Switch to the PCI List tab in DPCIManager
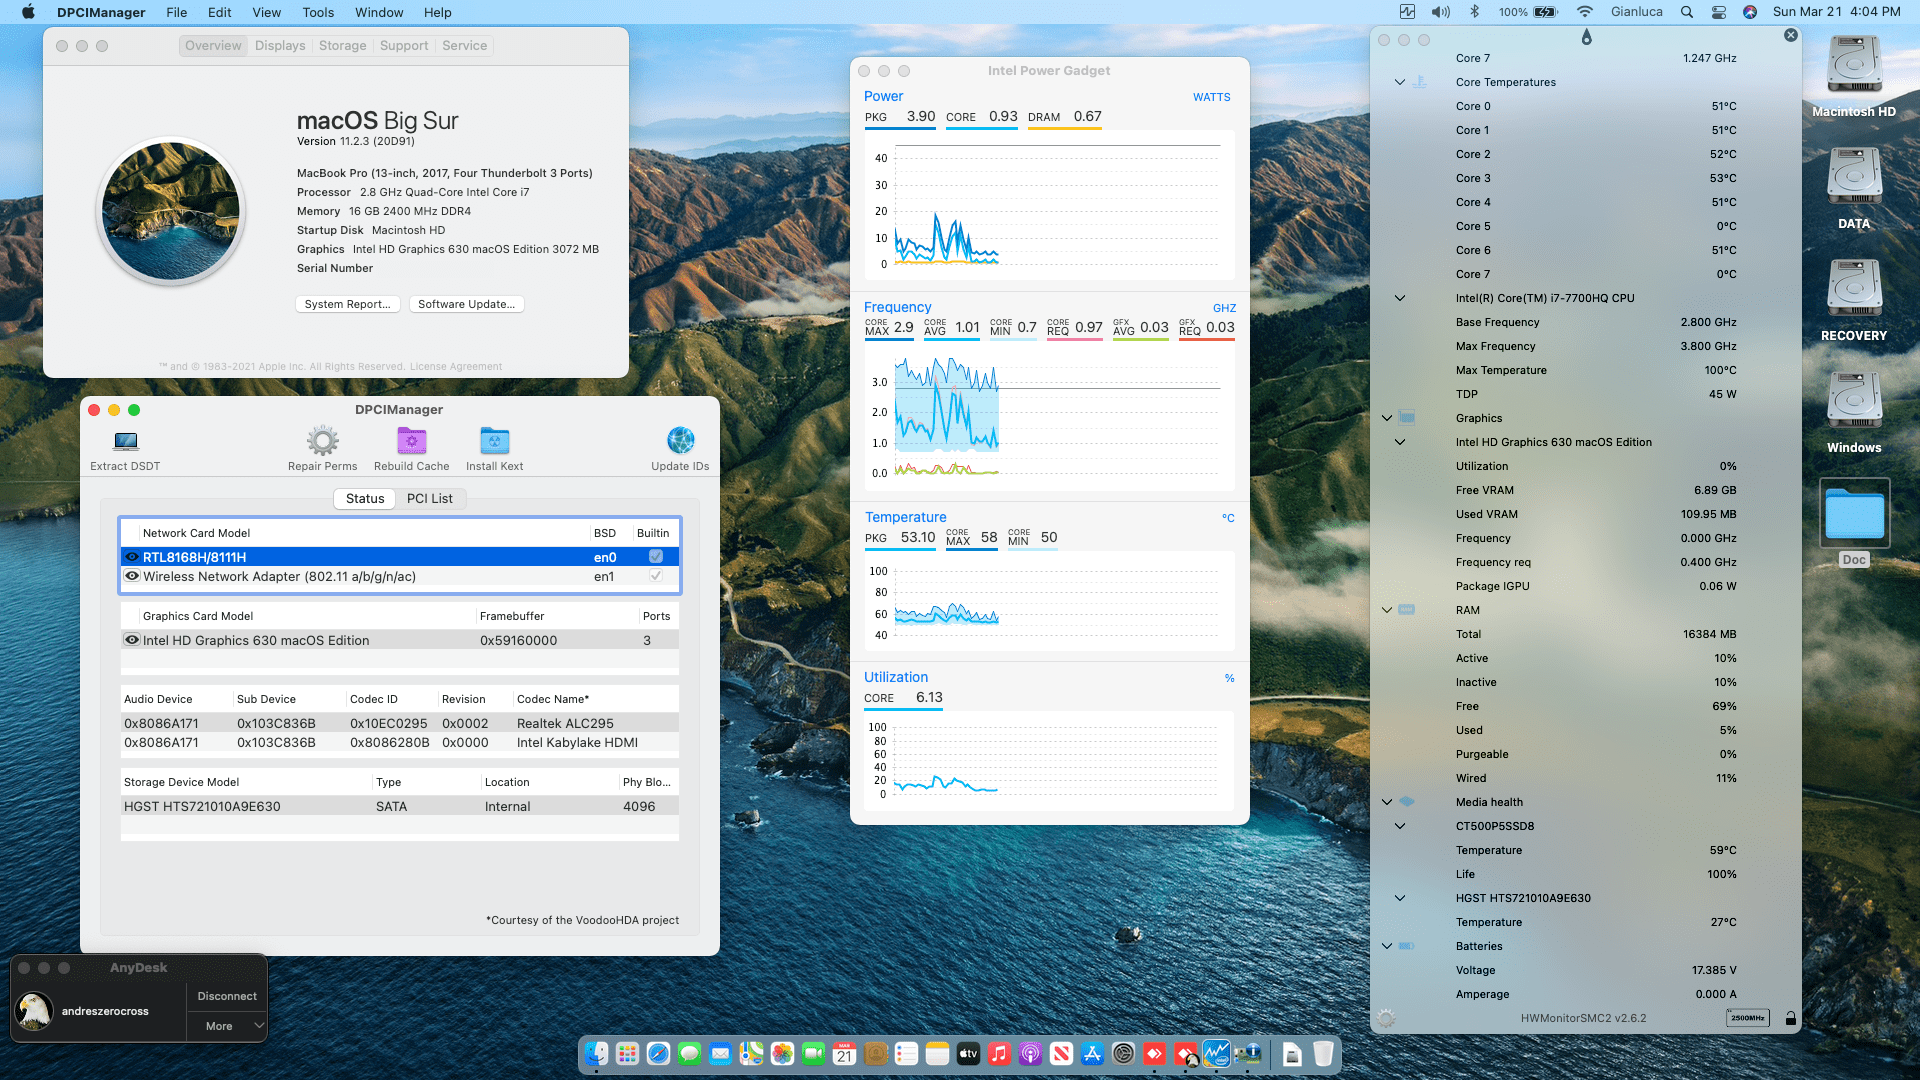Image resolution: width=1920 pixels, height=1080 pixels. click(430, 498)
